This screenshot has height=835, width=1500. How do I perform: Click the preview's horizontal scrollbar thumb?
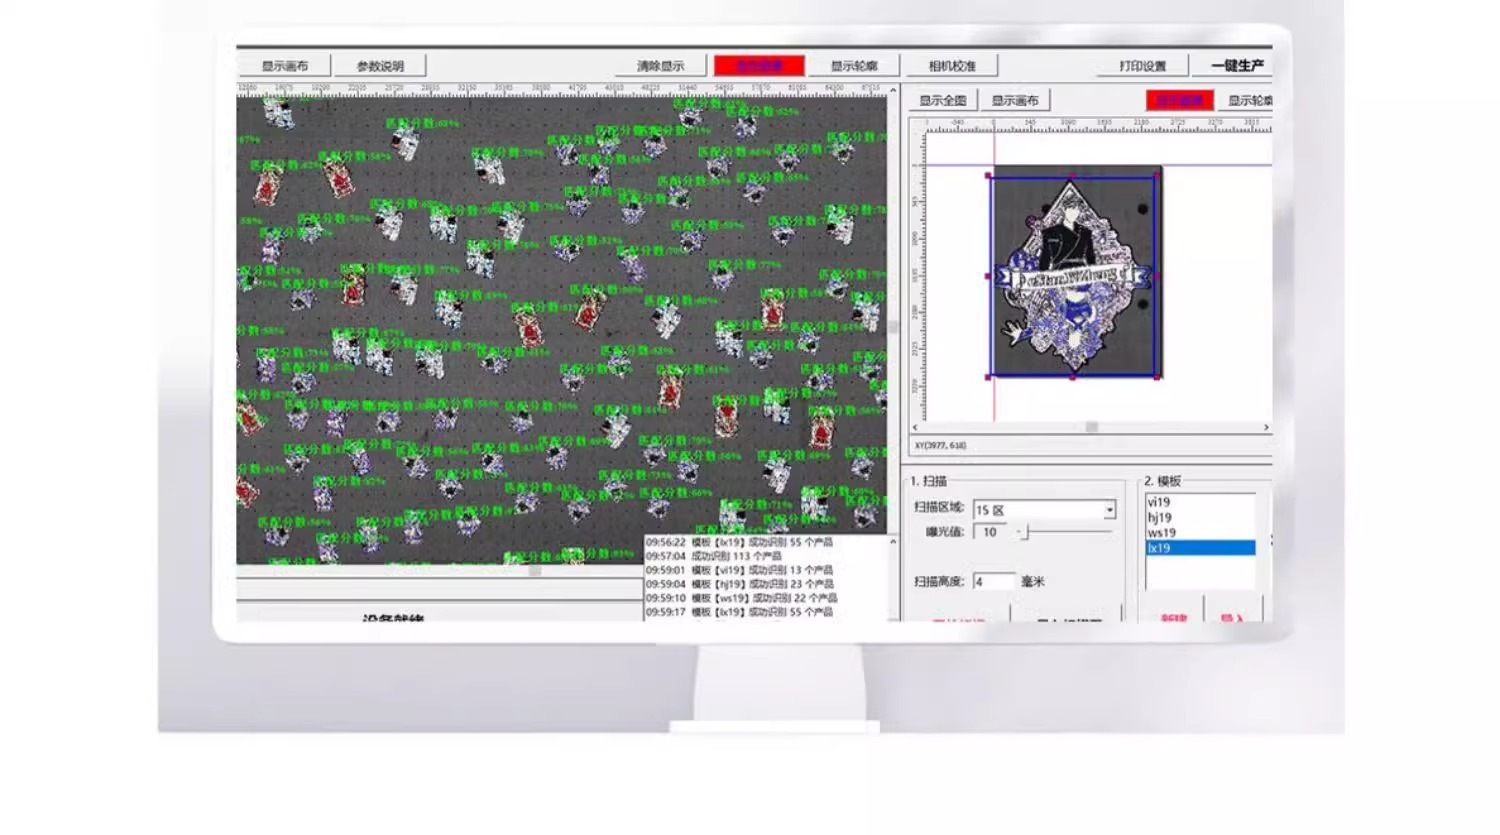click(x=1092, y=427)
